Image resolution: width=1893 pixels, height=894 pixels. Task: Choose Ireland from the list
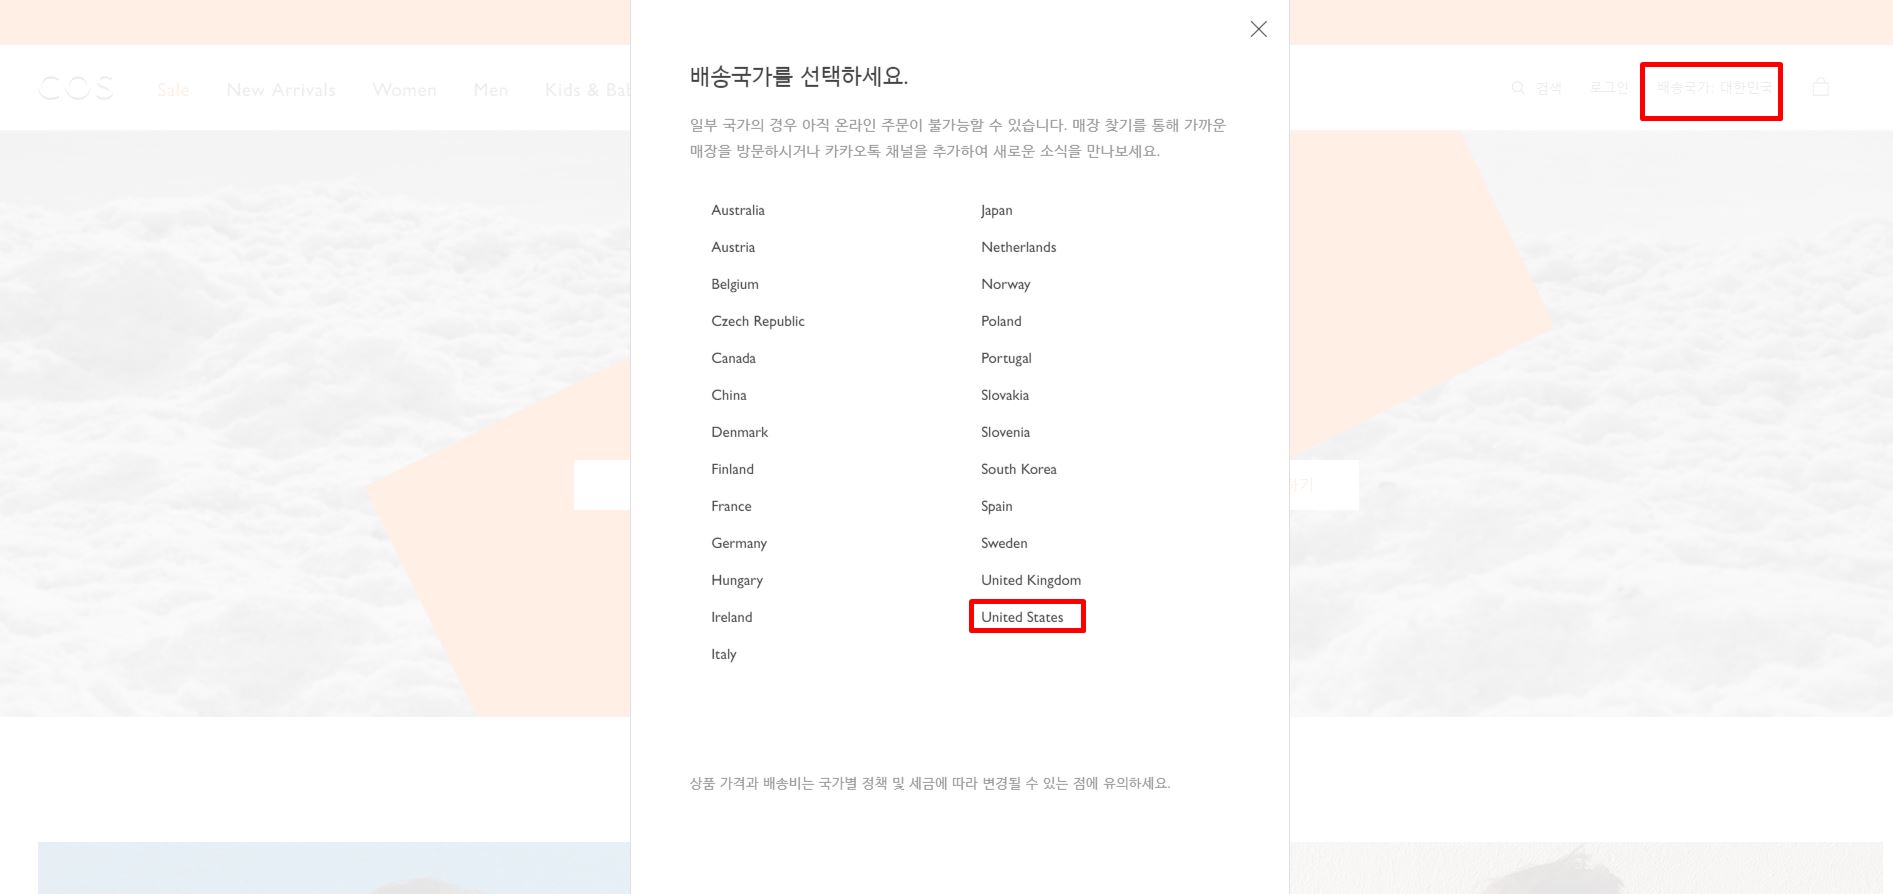(732, 617)
